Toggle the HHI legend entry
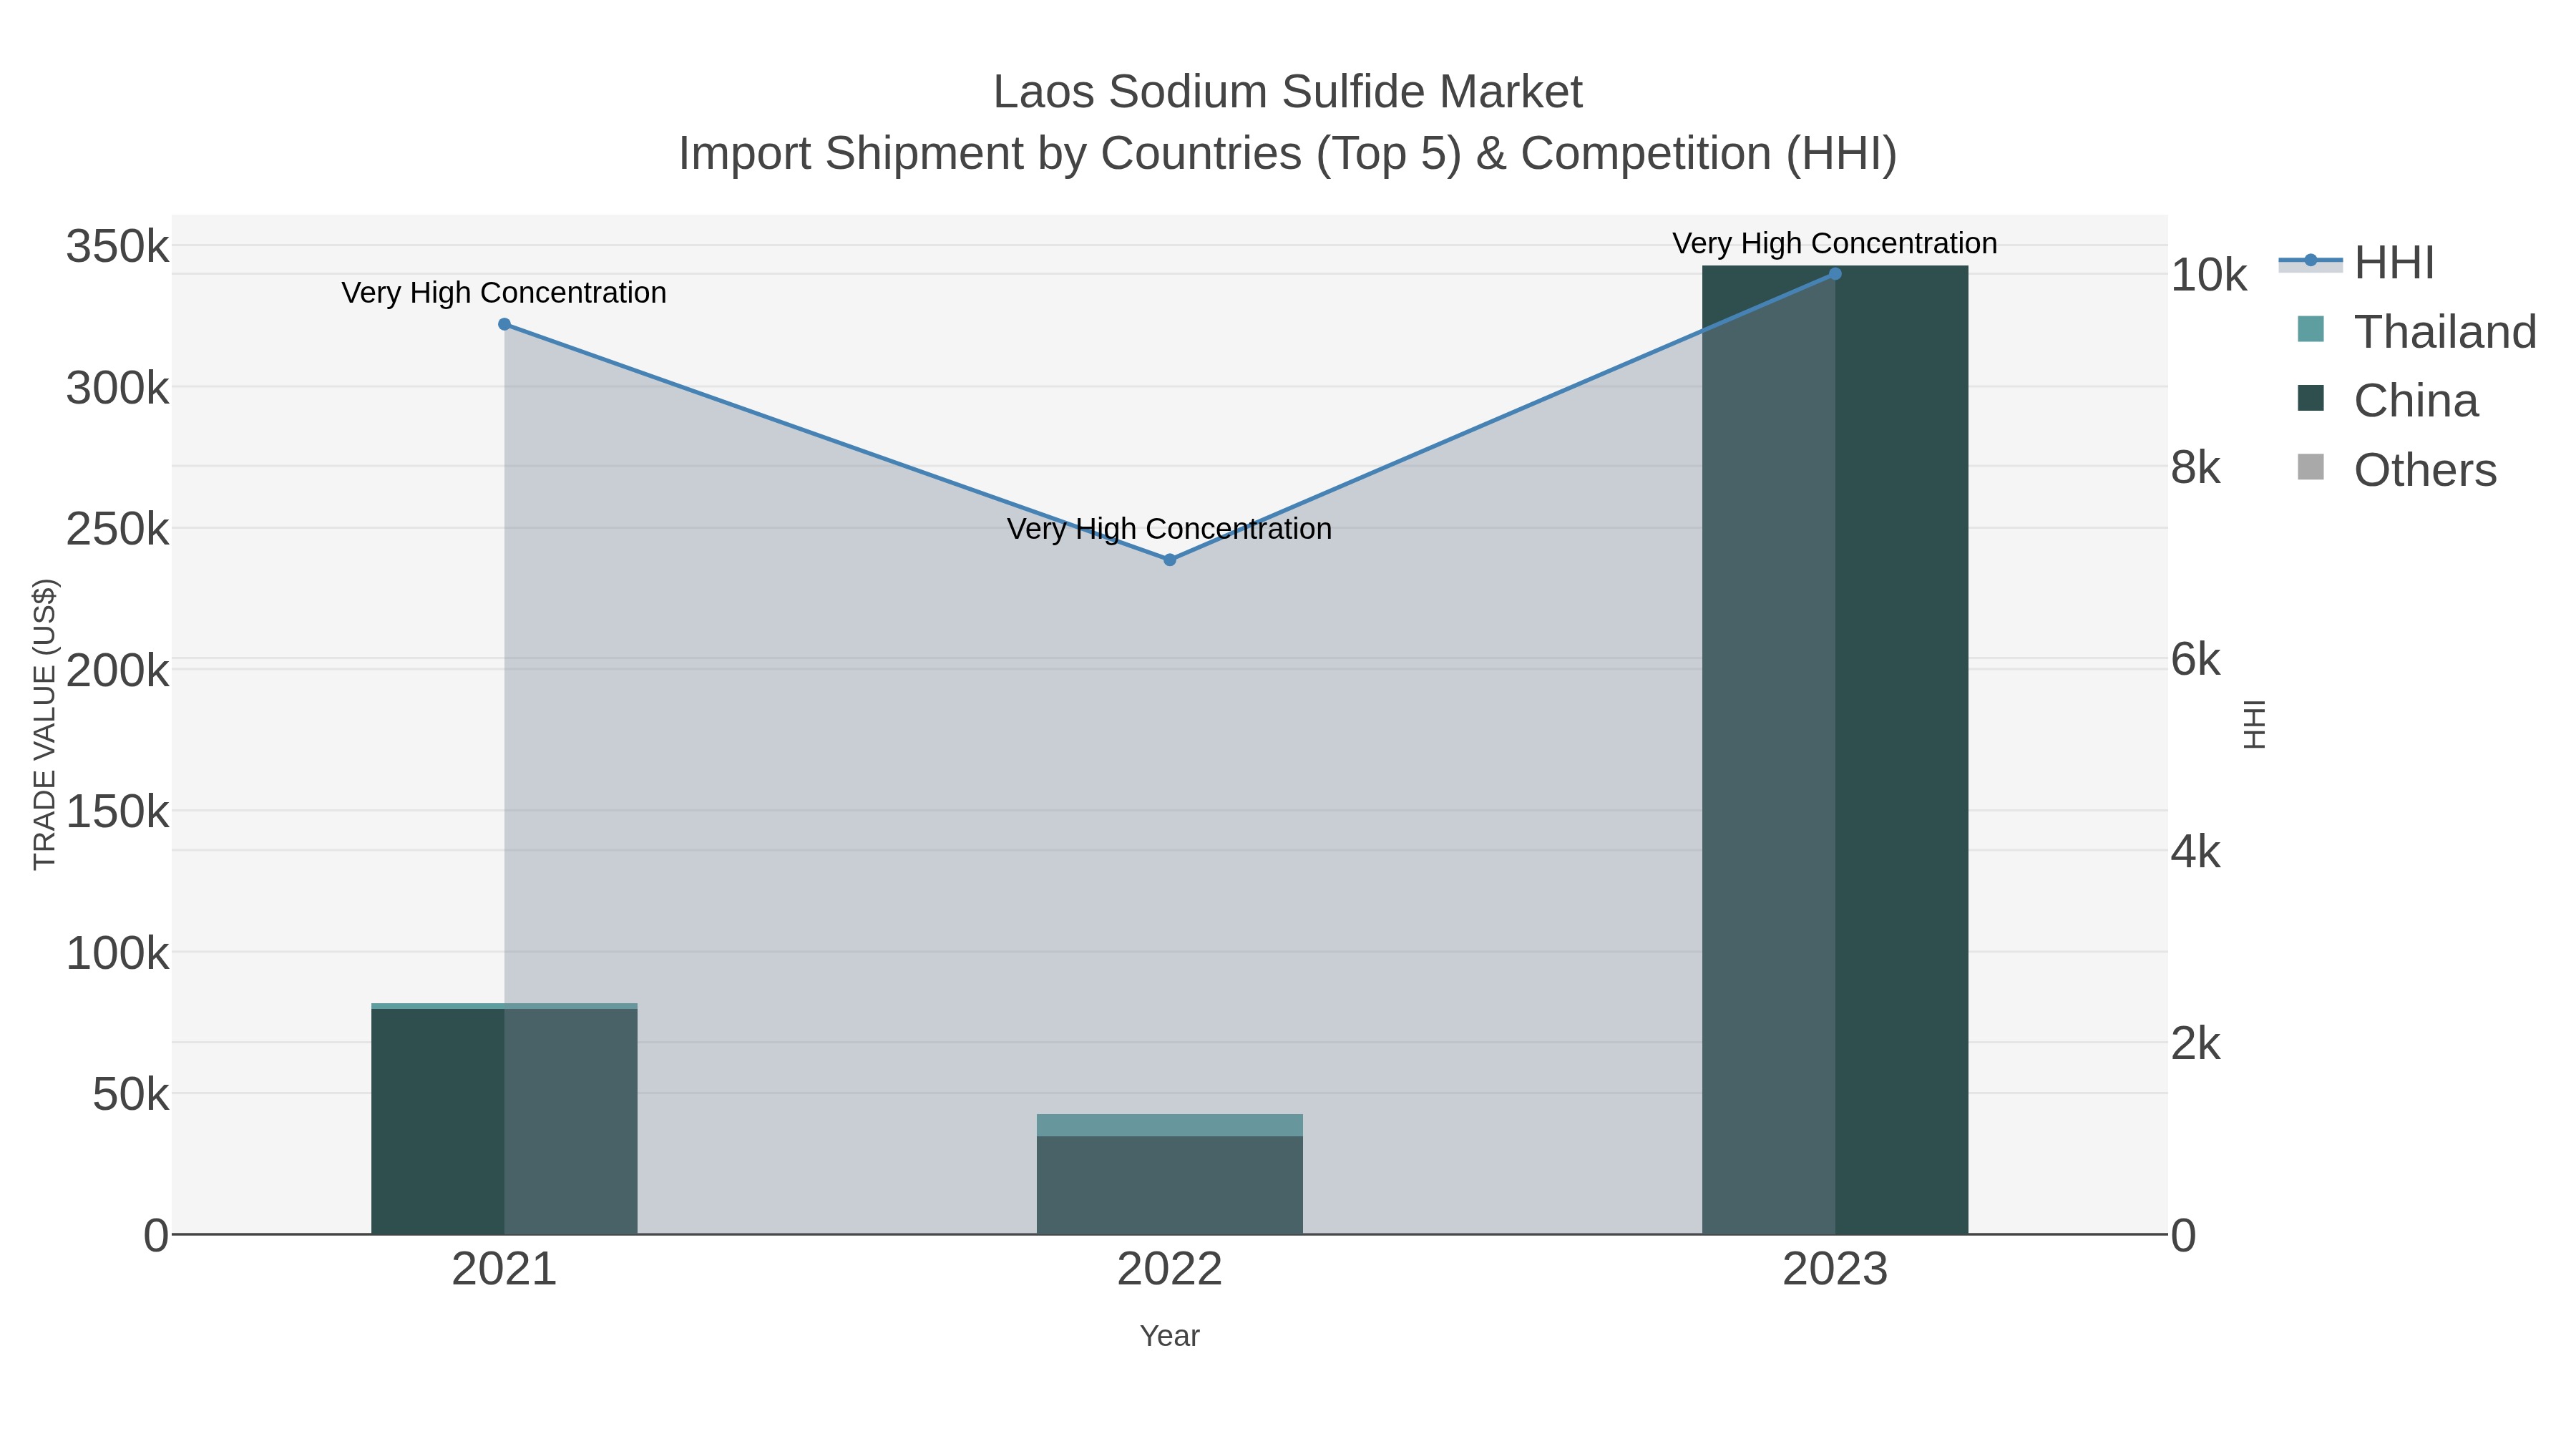 coord(2356,262)
